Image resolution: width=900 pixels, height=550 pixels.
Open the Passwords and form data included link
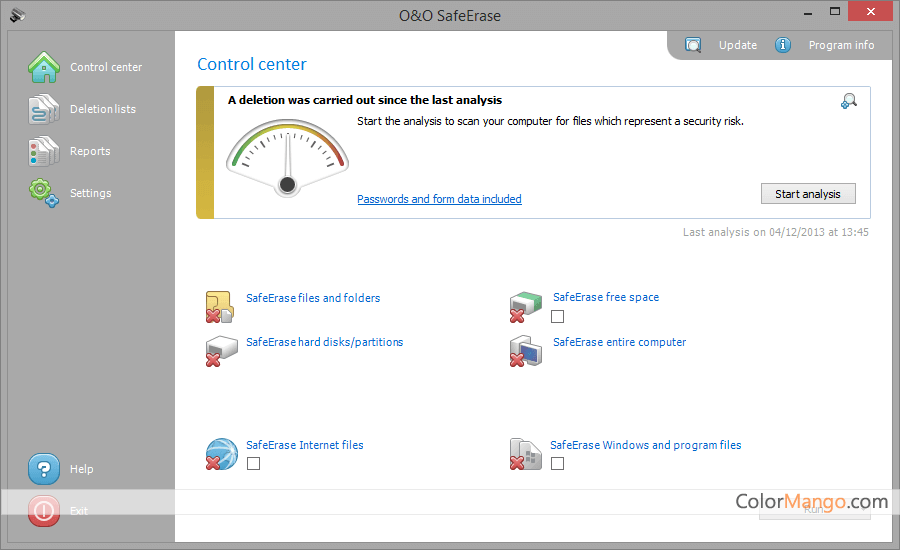point(439,199)
